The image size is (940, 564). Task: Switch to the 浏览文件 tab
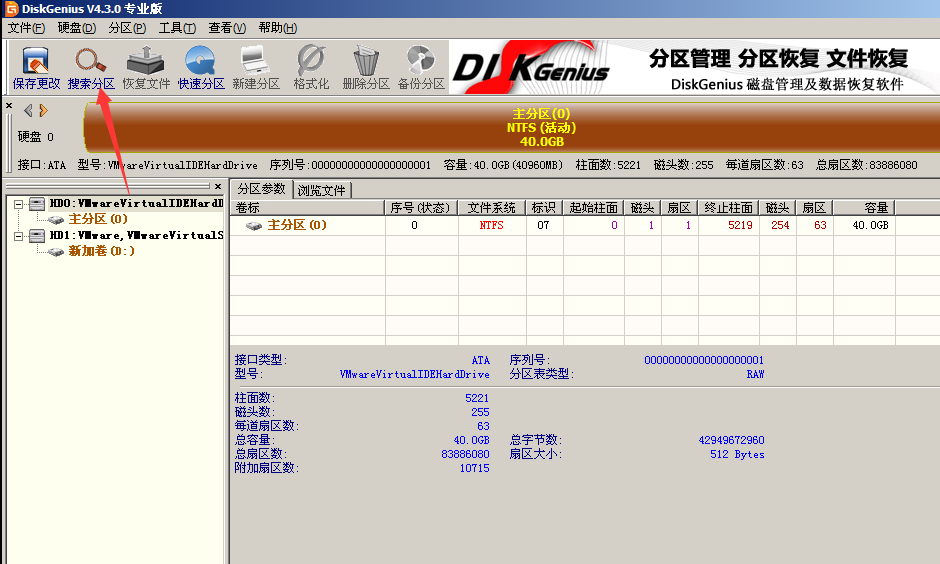click(x=322, y=190)
